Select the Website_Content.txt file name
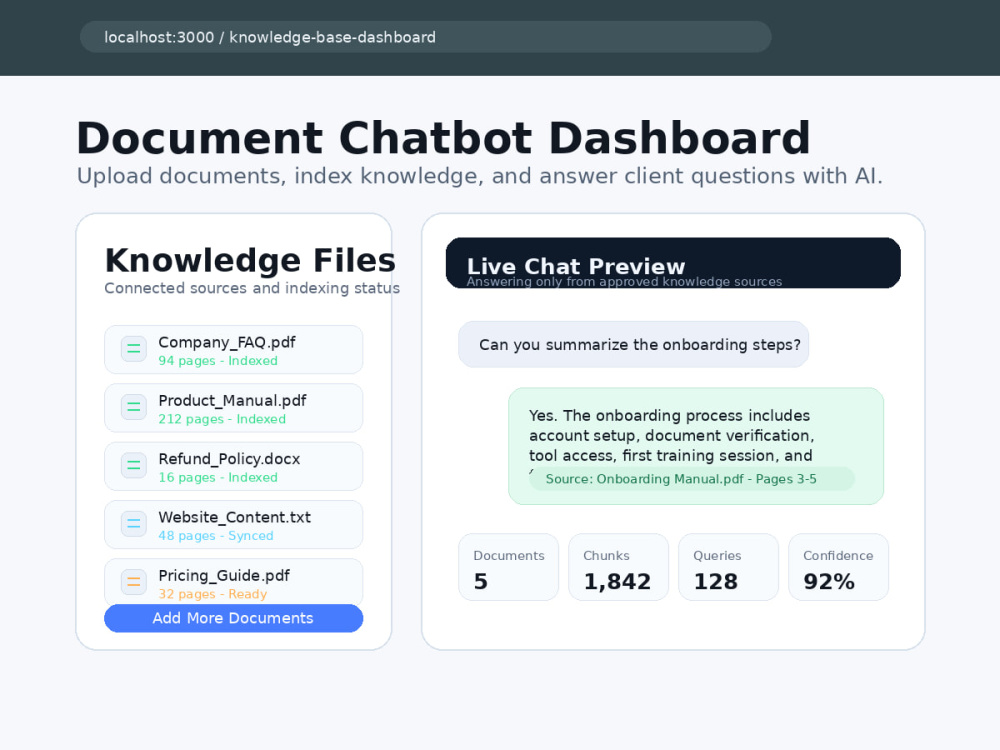 235,517
